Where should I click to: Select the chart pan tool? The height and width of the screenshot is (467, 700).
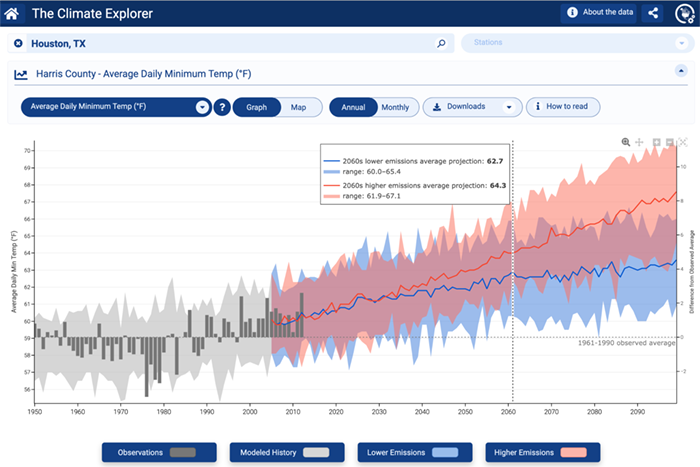tap(639, 143)
